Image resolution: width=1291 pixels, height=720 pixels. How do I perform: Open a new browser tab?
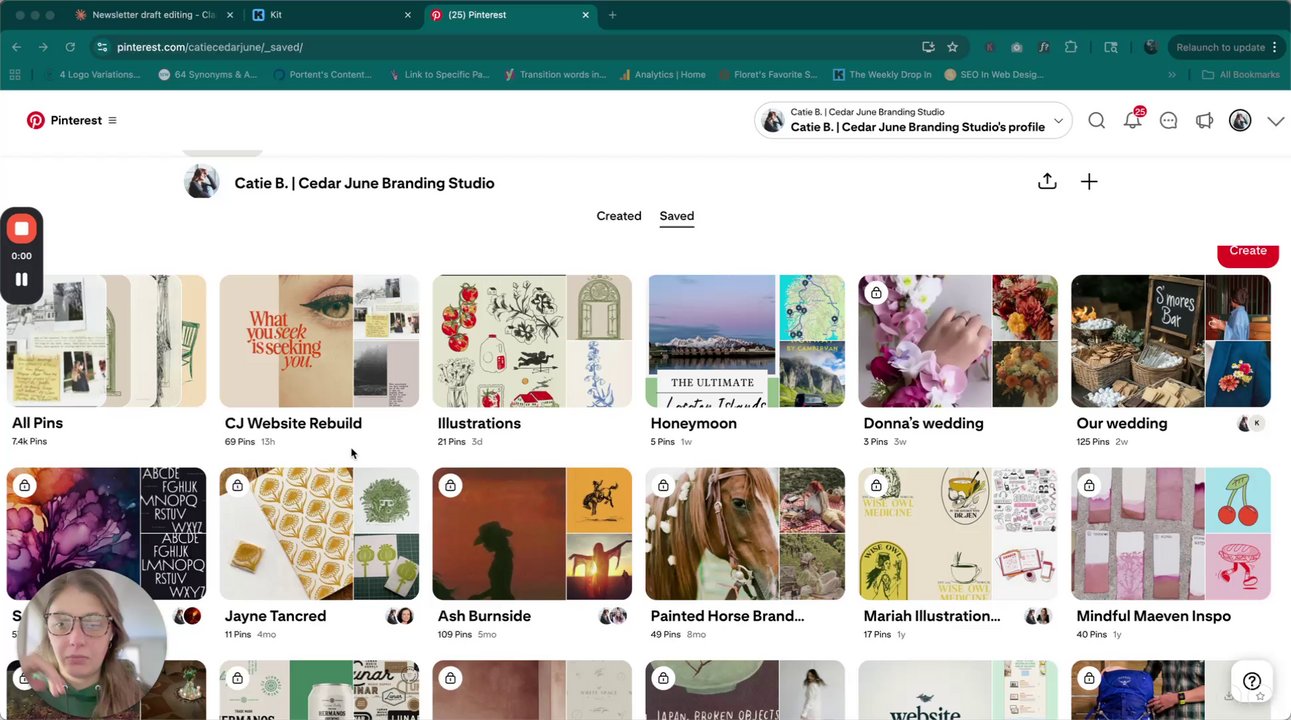(612, 15)
